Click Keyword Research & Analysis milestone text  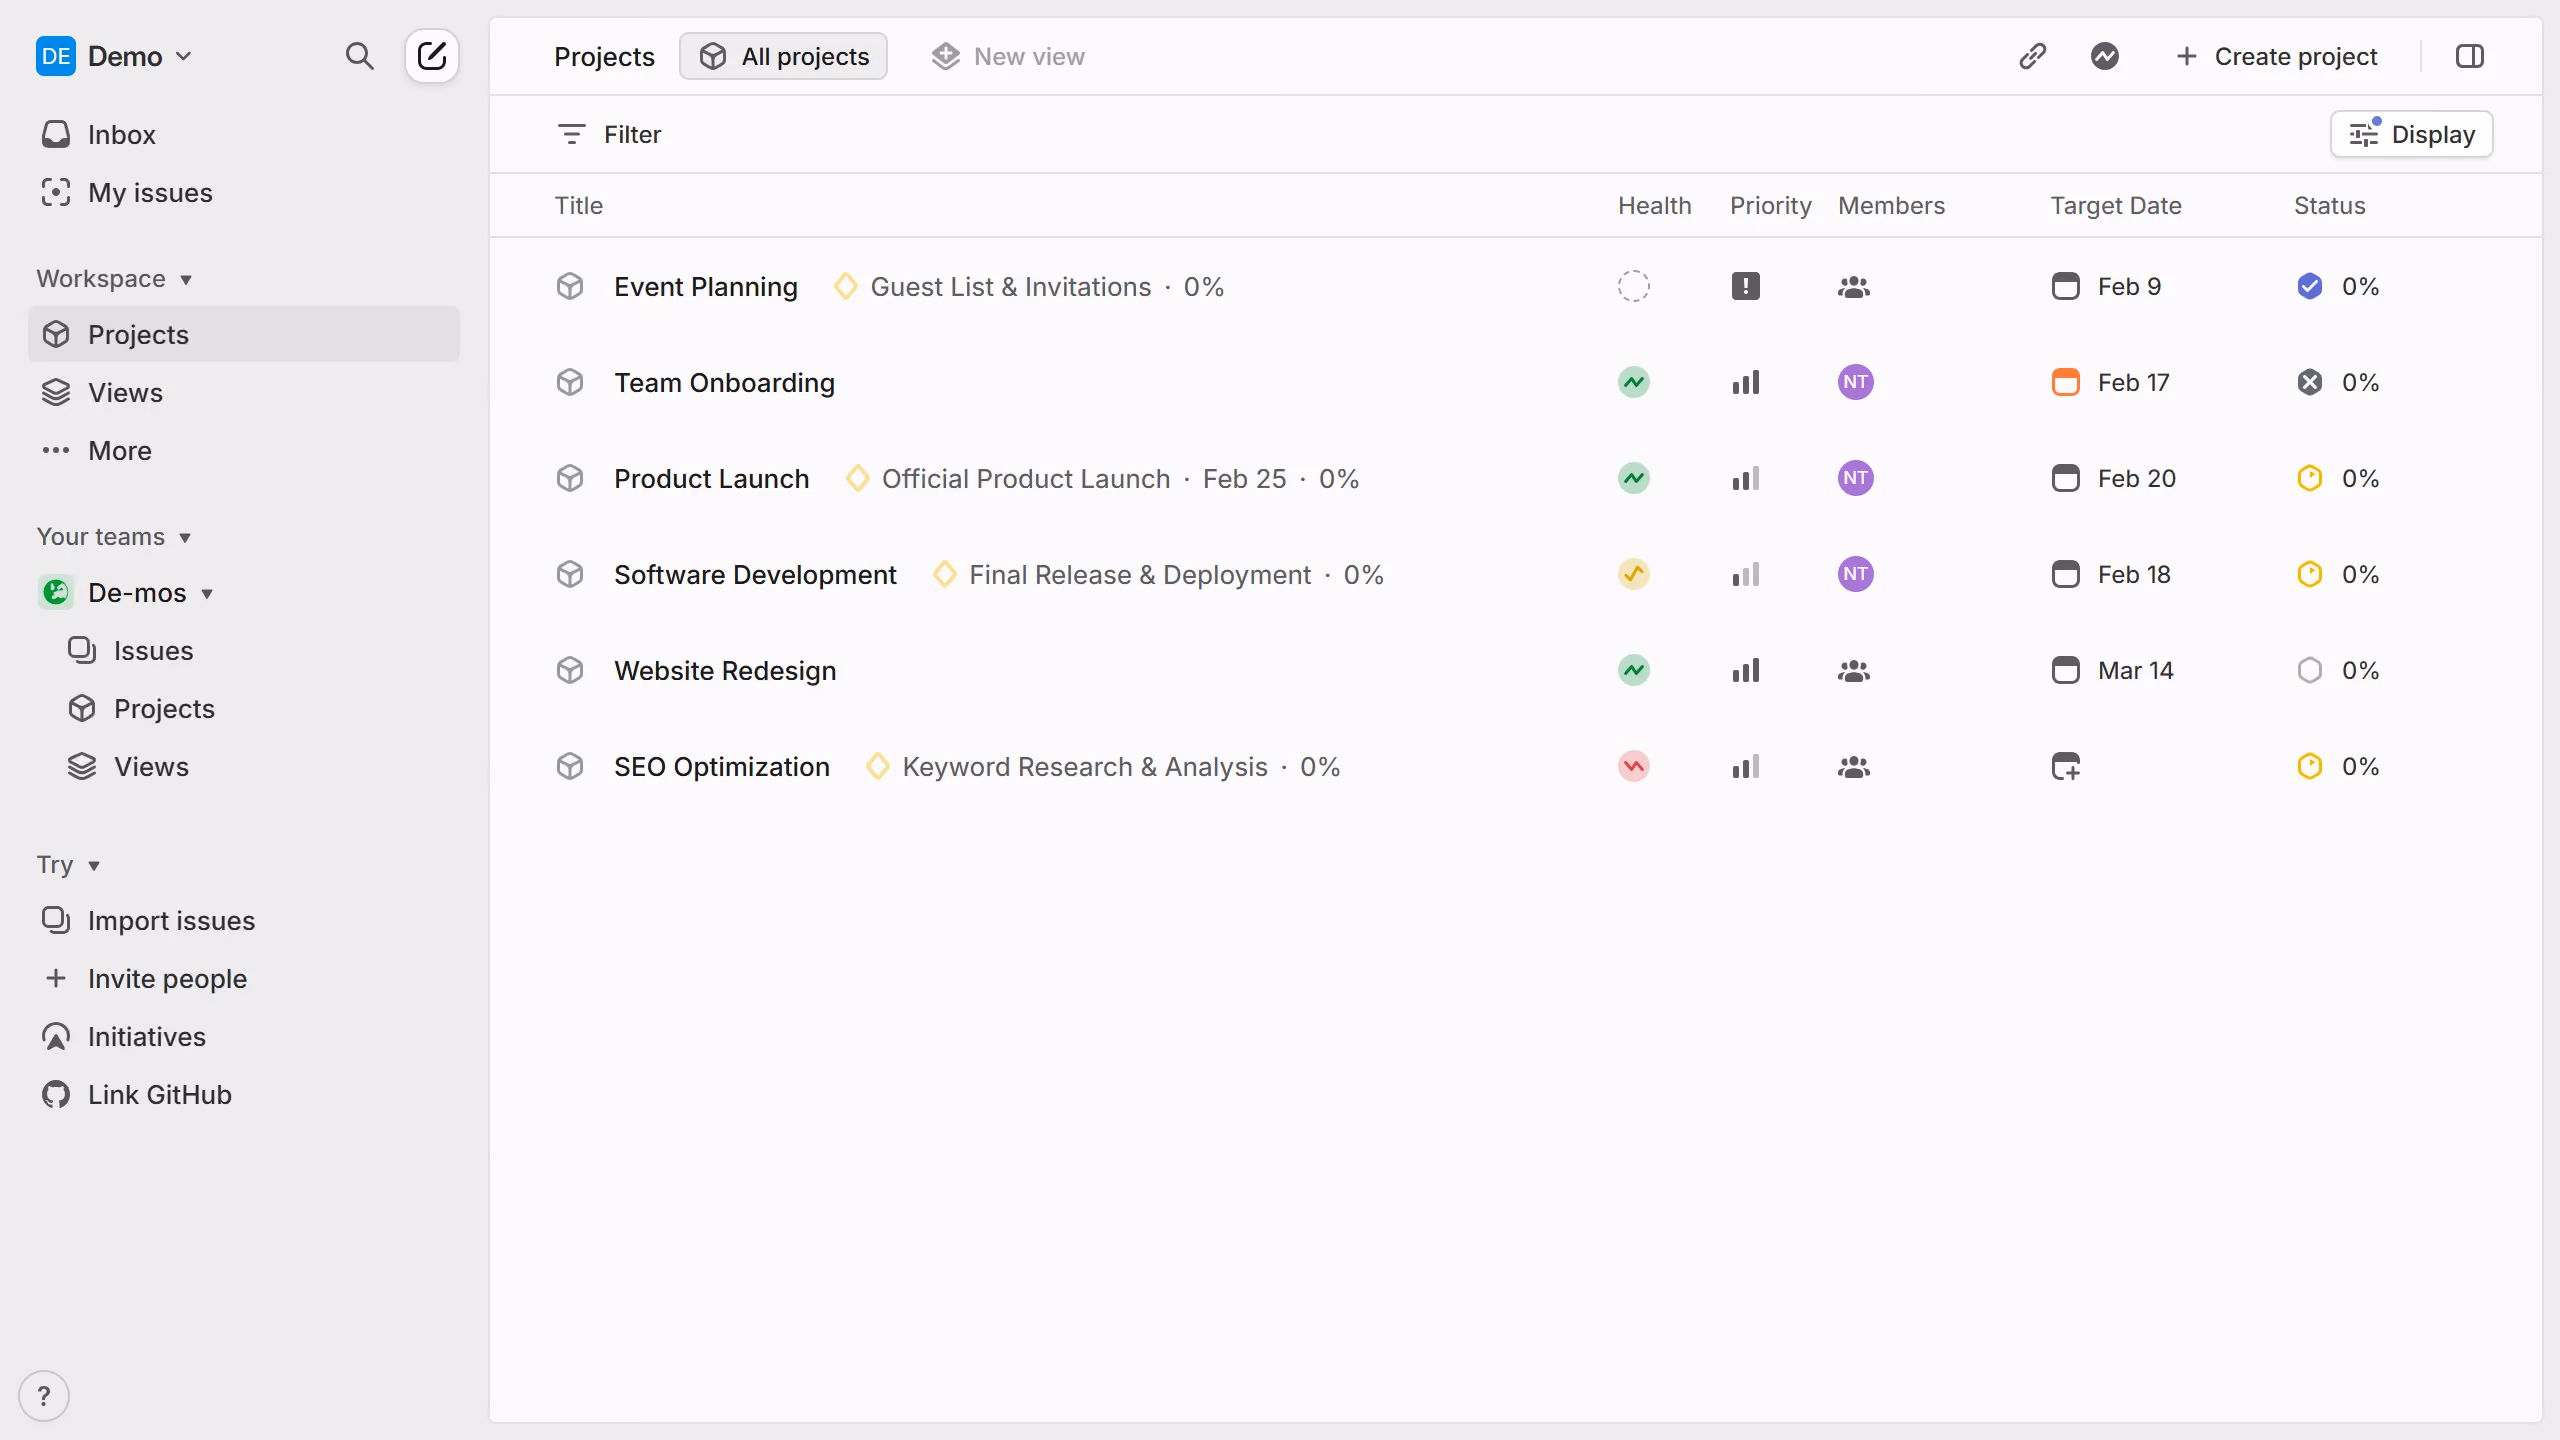[1085, 766]
